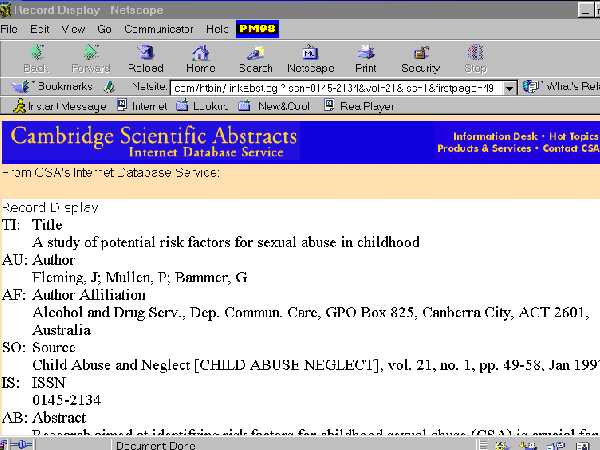The width and height of the screenshot is (600, 450).
Task: Click the 'Child Abuse and Neglect' source line
Action: tap(316, 365)
